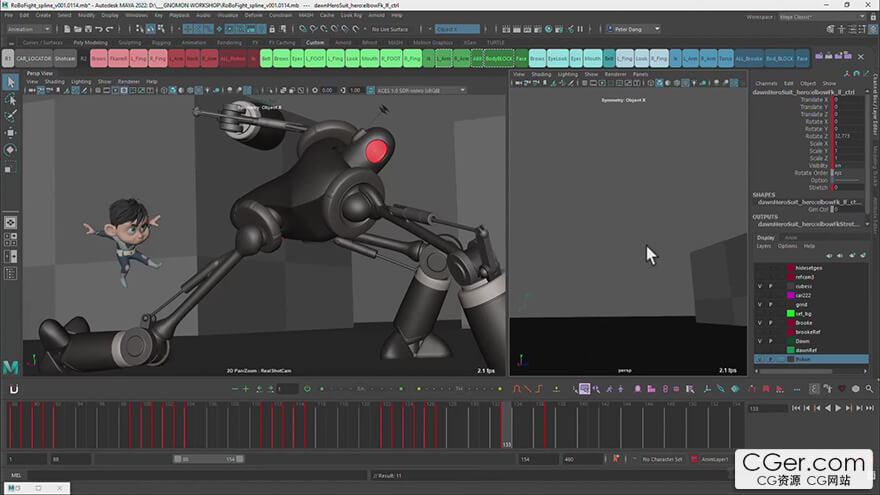880x495 pixels.
Task: Click the single-pane layout icon
Action: pos(10,222)
